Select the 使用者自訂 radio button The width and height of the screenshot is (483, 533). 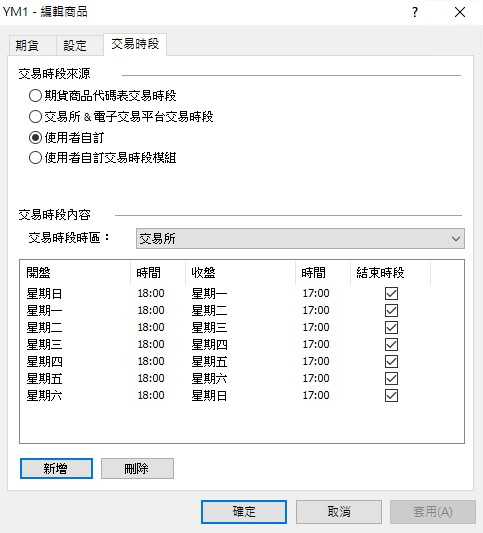(x=67, y=138)
